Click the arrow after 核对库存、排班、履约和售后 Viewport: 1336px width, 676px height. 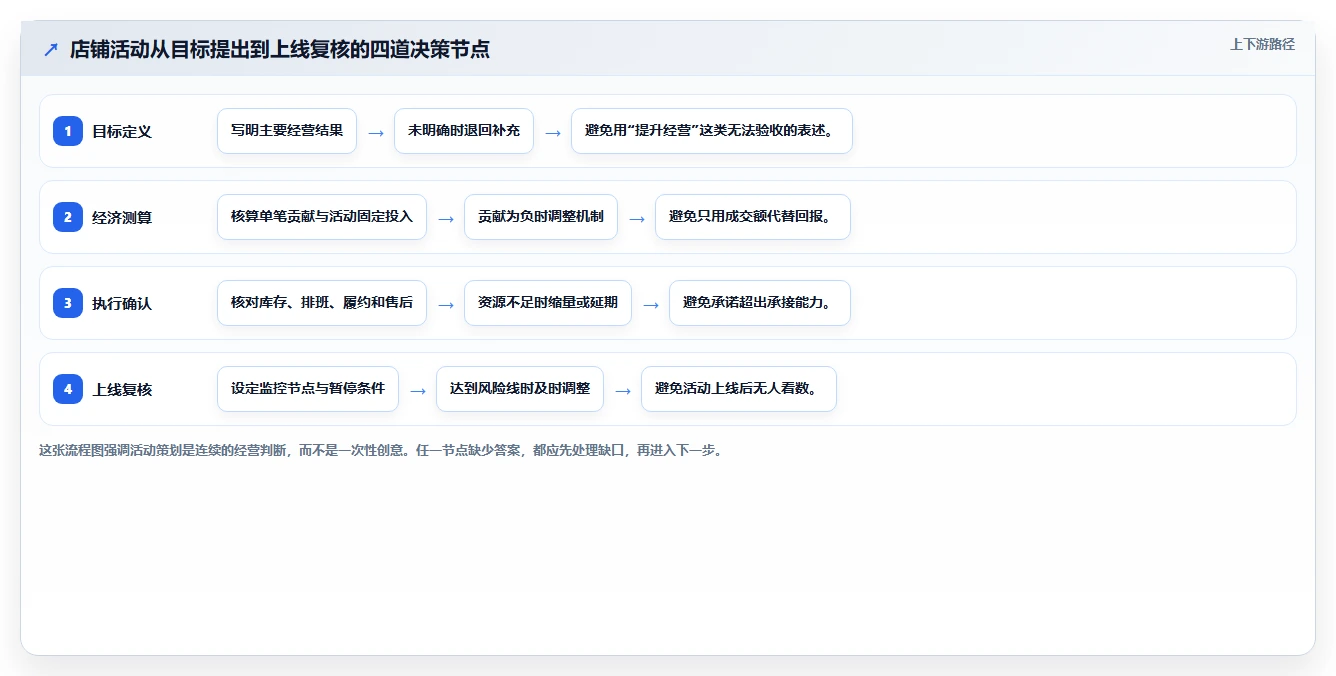point(446,304)
